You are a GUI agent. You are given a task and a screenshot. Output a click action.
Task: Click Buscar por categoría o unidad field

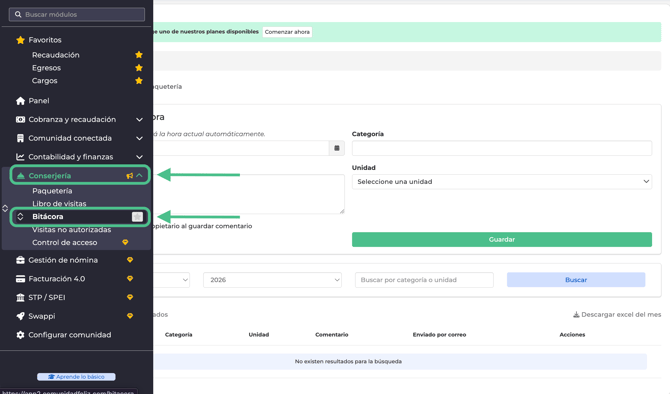(x=424, y=280)
